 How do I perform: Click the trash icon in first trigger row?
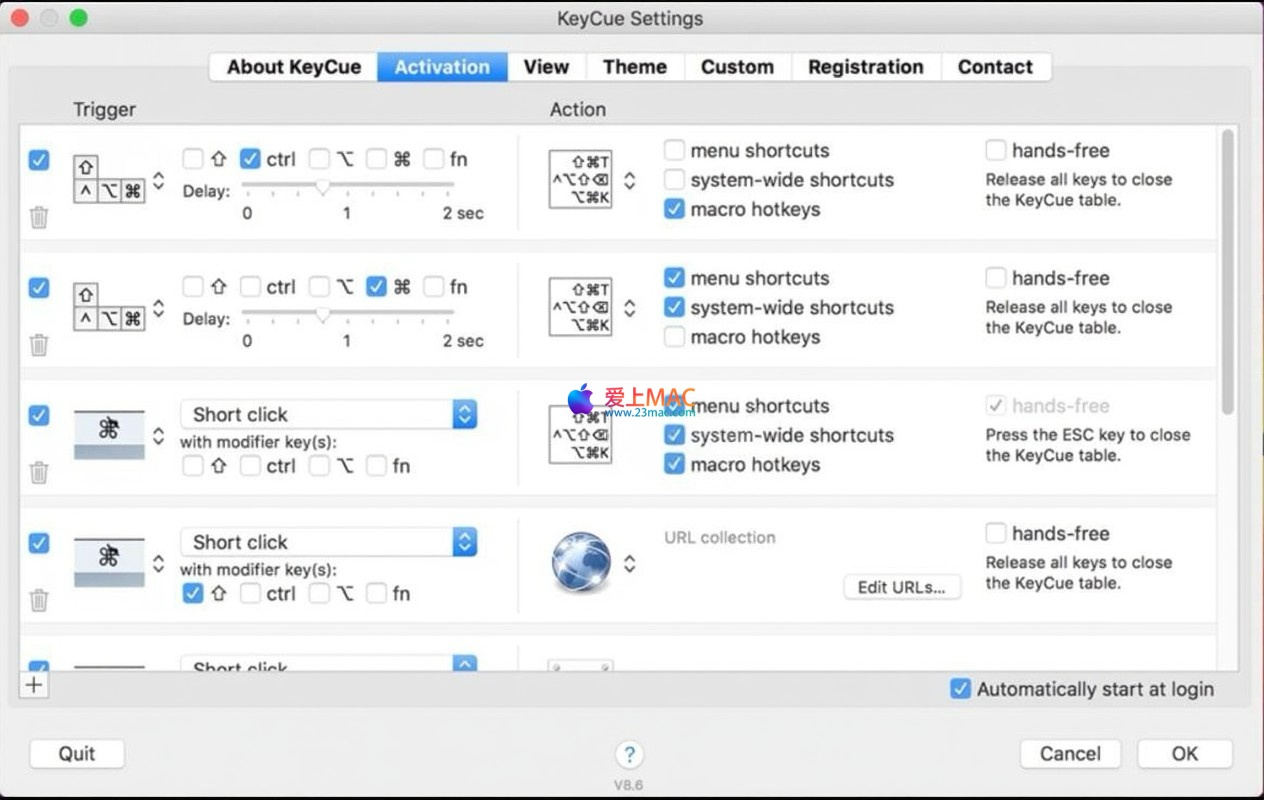[39, 217]
